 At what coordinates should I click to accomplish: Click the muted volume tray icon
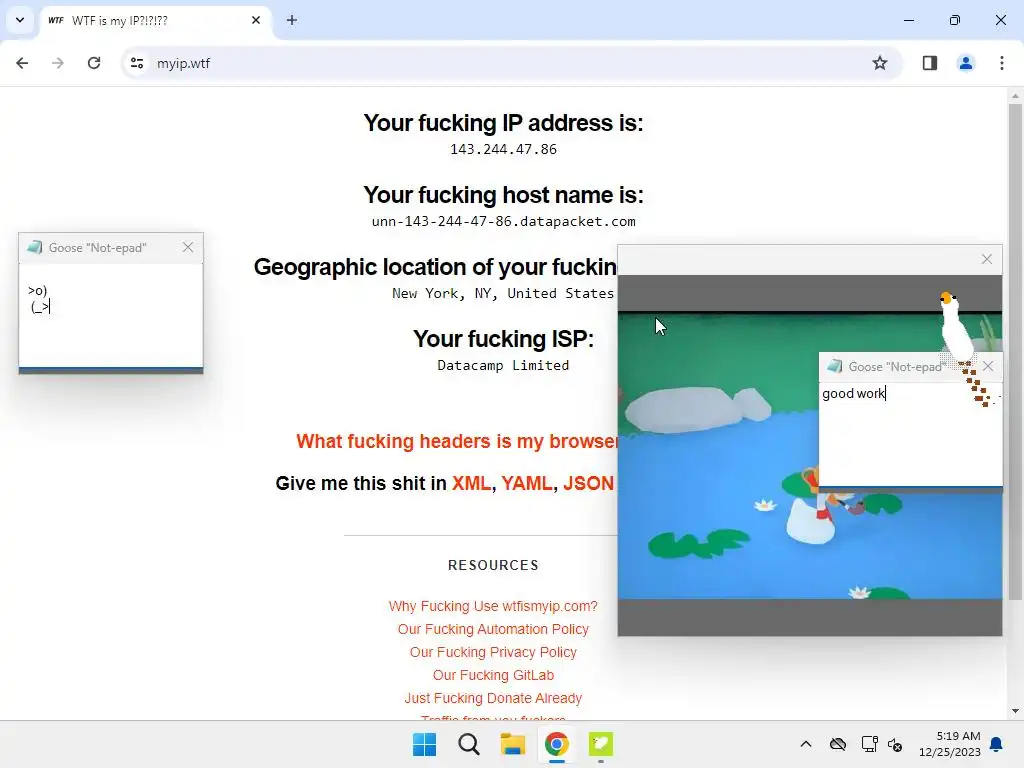click(895, 744)
